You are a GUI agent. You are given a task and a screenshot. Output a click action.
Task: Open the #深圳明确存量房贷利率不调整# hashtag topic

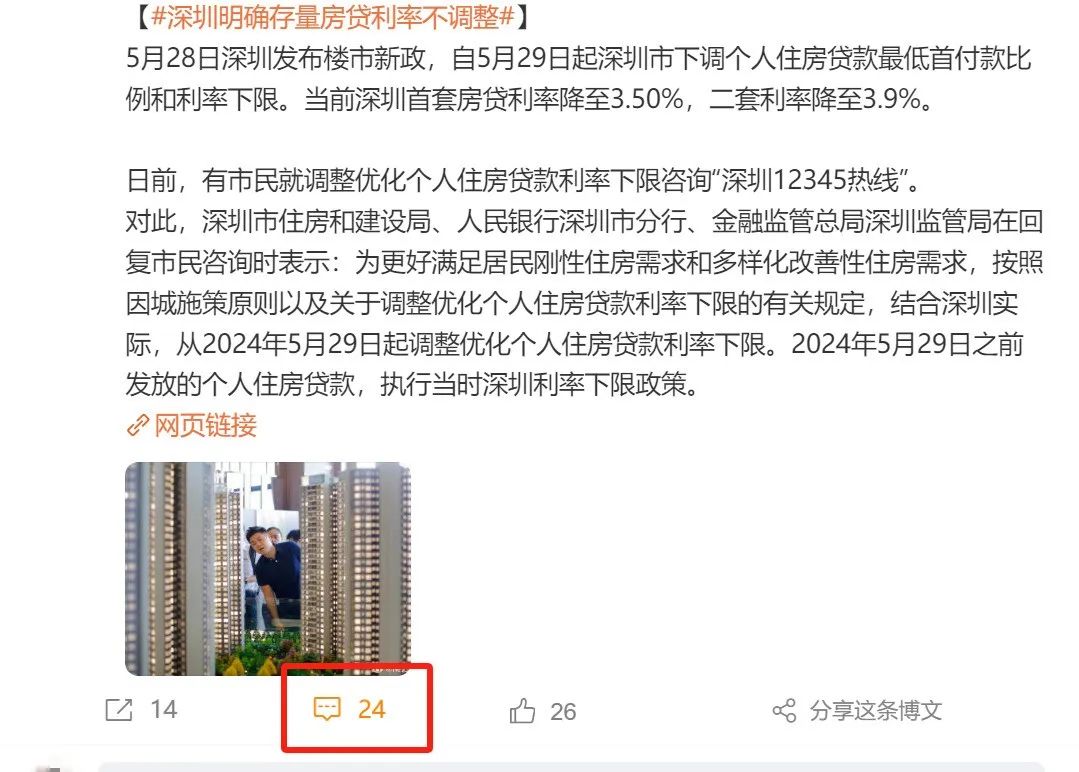pyautogui.click(x=333, y=18)
